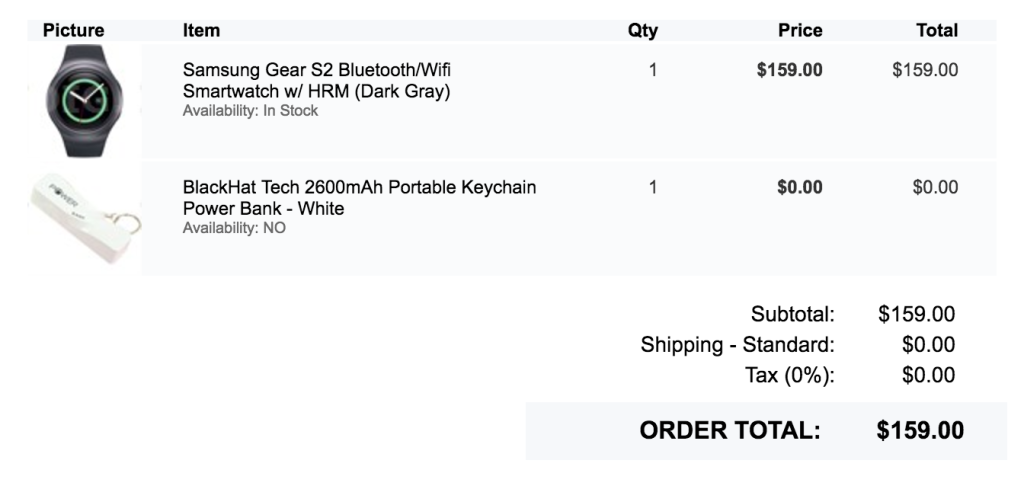Click the Subtotal label
Screen dimensions: 1024x489
point(792,315)
